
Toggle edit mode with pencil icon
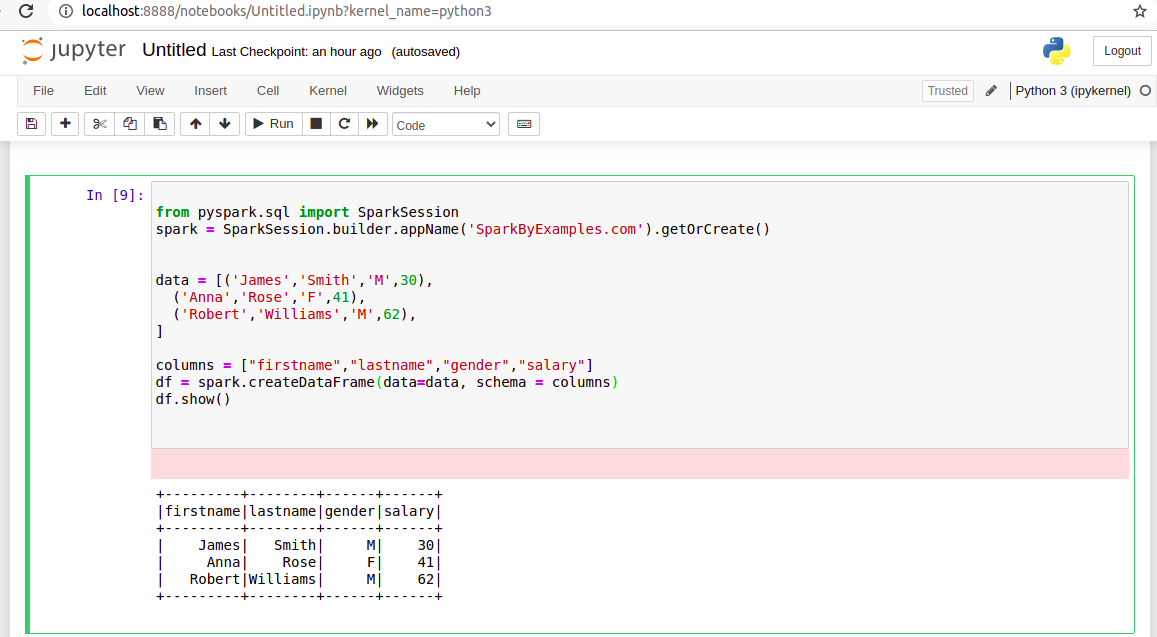pos(990,90)
